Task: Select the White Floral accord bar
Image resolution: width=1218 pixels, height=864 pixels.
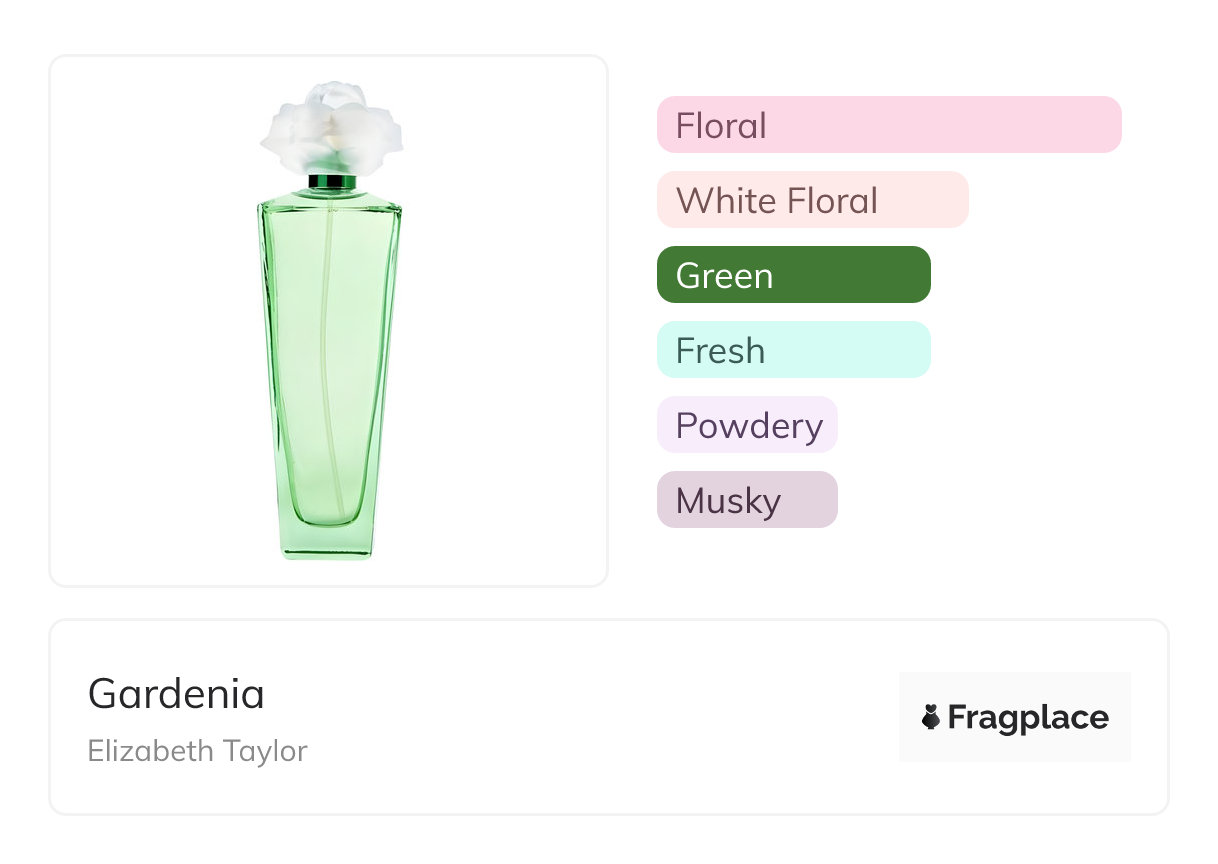Action: tap(812, 200)
